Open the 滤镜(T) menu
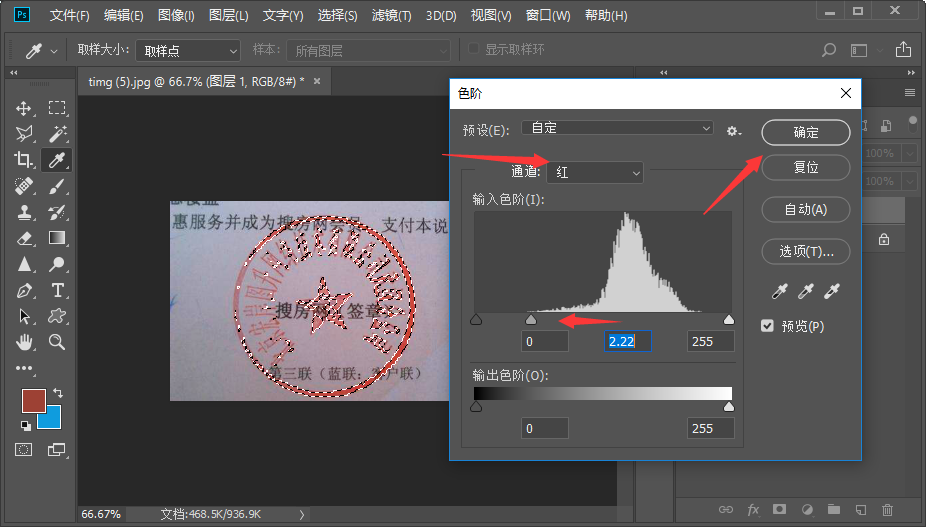 tap(392, 15)
